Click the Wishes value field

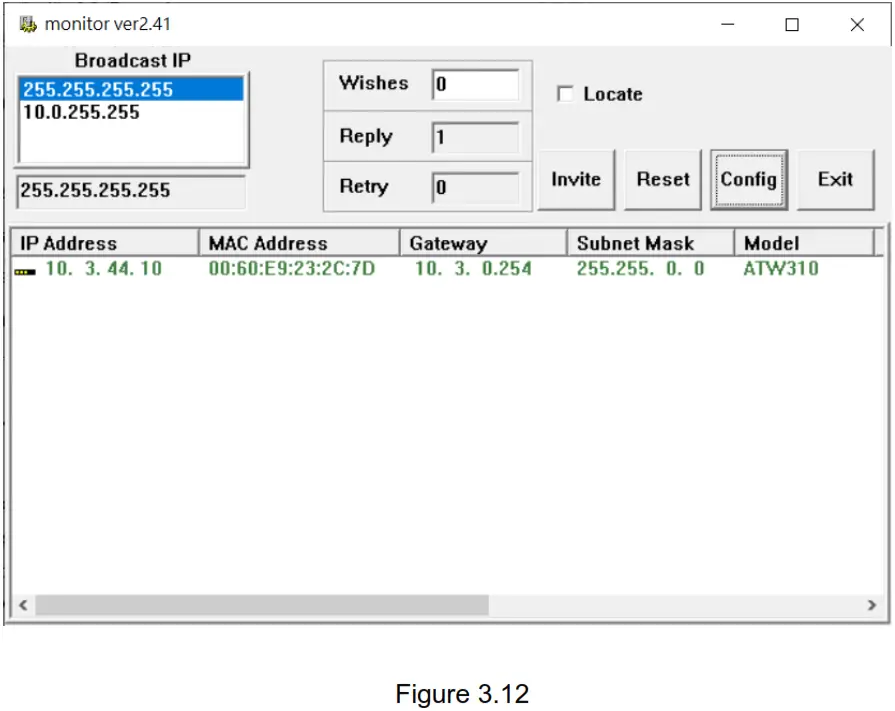pyautogui.click(x=475, y=84)
